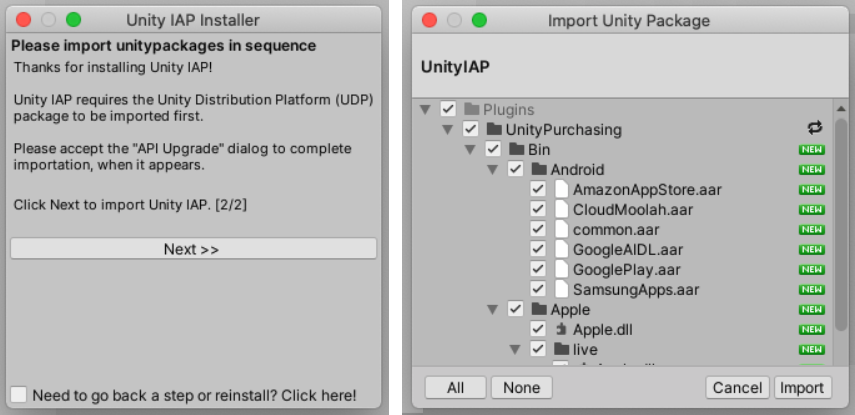Screen dimensions: 855x415
Task: Uncheck AmazonAppStore.aar
Action: pyautogui.click(x=538, y=190)
